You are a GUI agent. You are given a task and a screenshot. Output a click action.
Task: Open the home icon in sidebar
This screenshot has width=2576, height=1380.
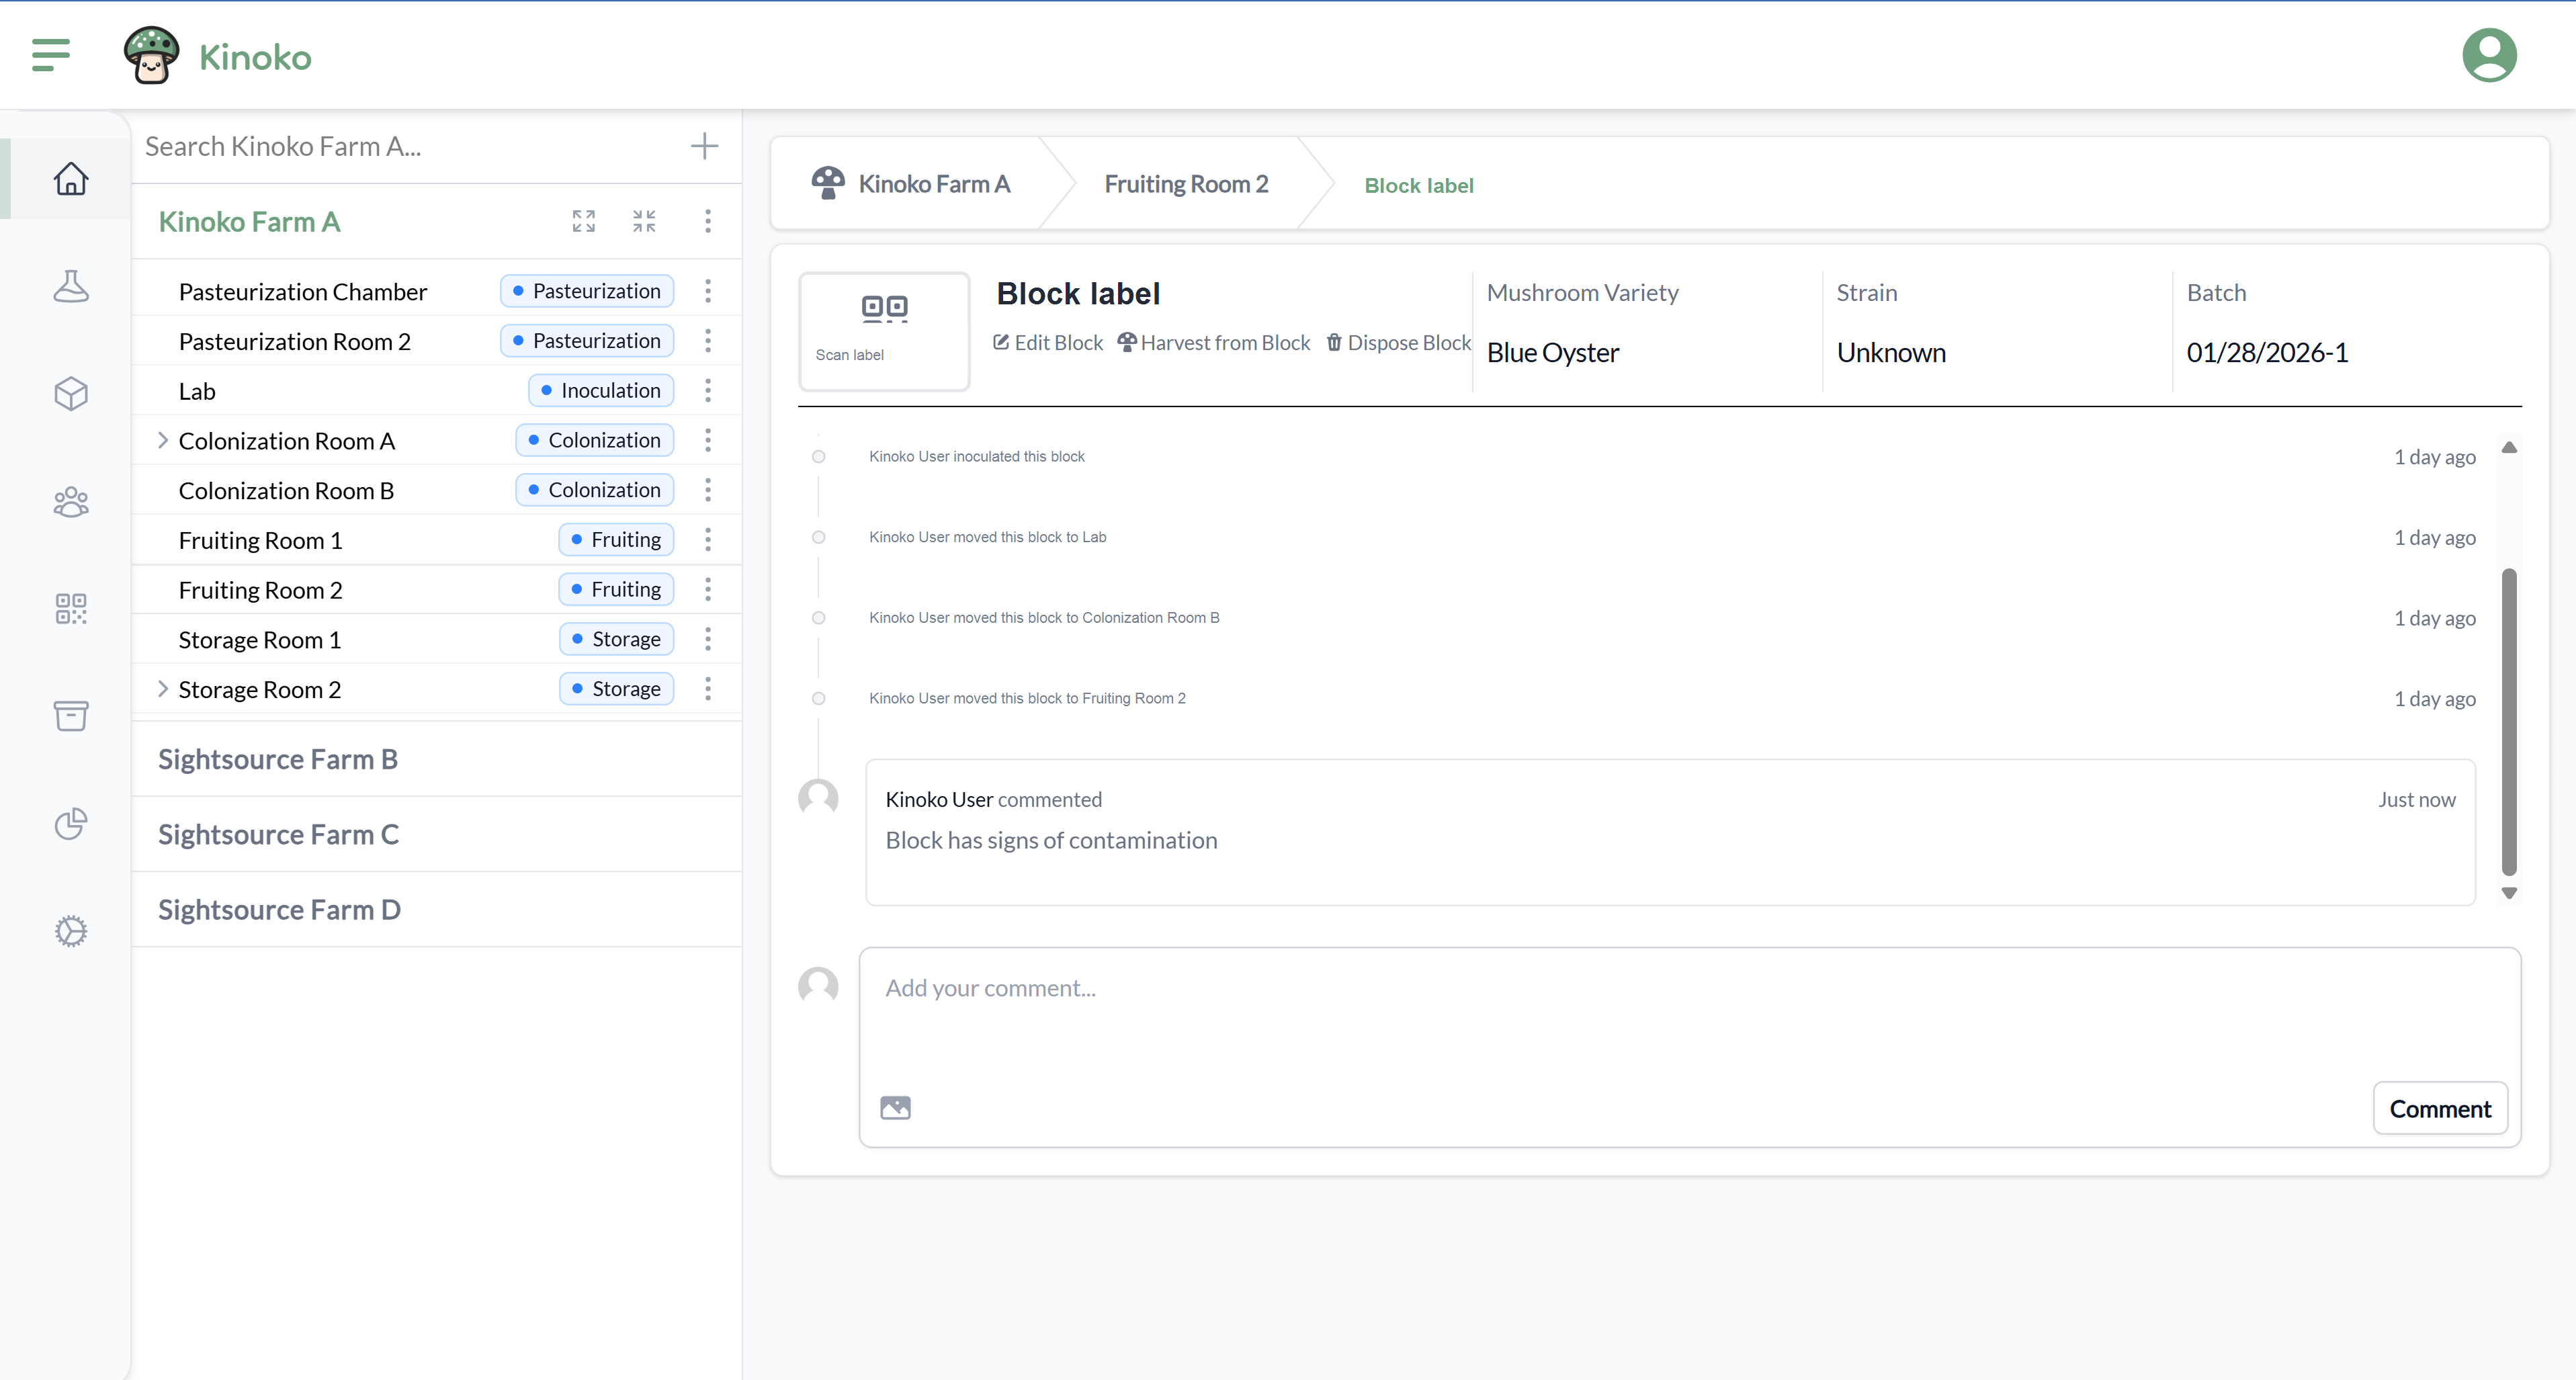(x=71, y=179)
